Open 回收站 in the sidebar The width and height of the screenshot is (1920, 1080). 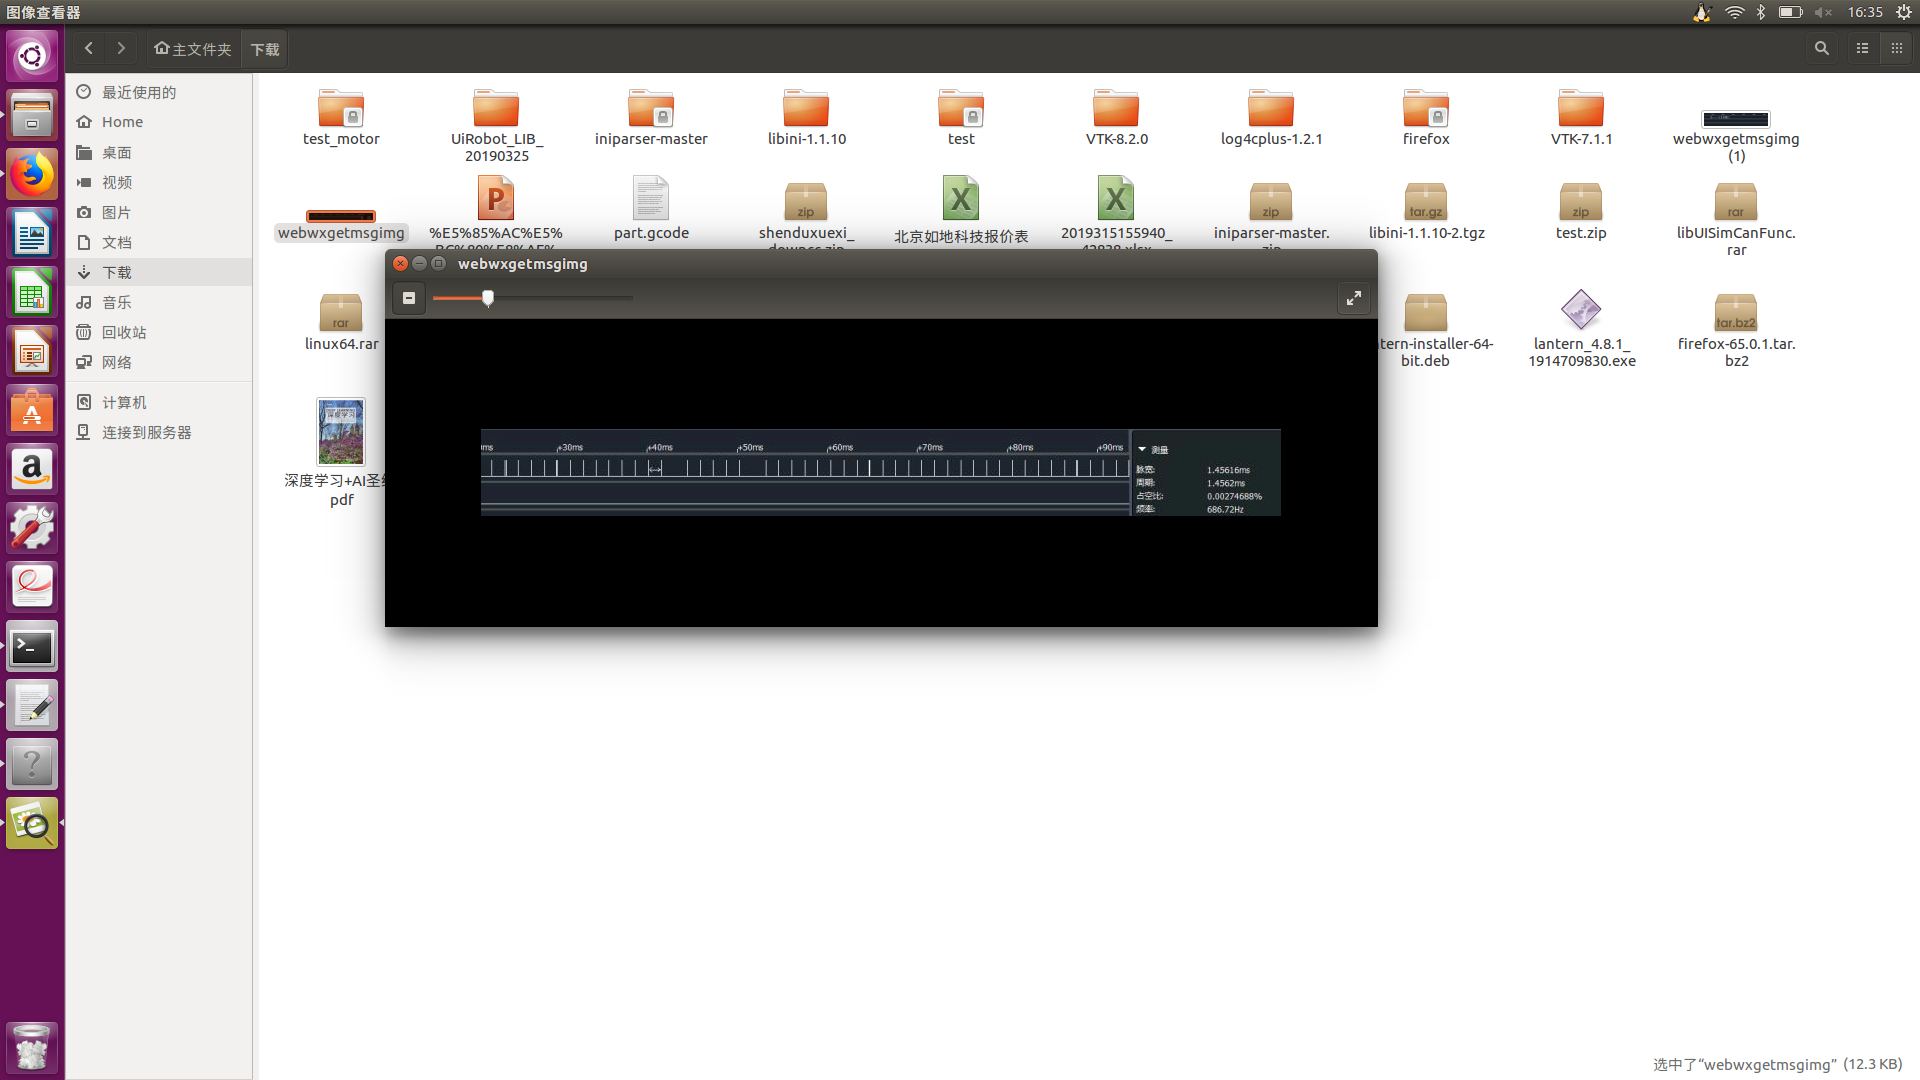(123, 332)
